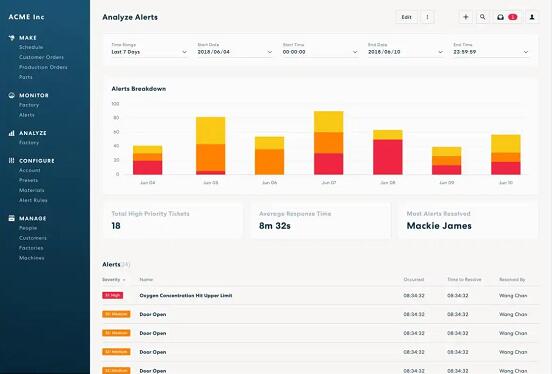The image size is (552, 374).
Task: Open Customers under MANAGE
Action: pos(33,238)
